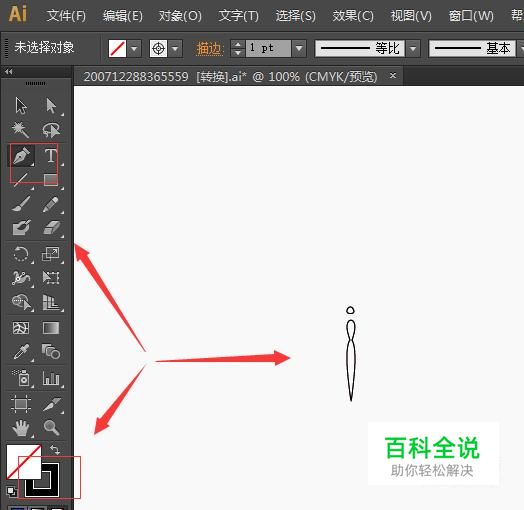Click the Fill color box in toolbox

[x=23, y=461]
